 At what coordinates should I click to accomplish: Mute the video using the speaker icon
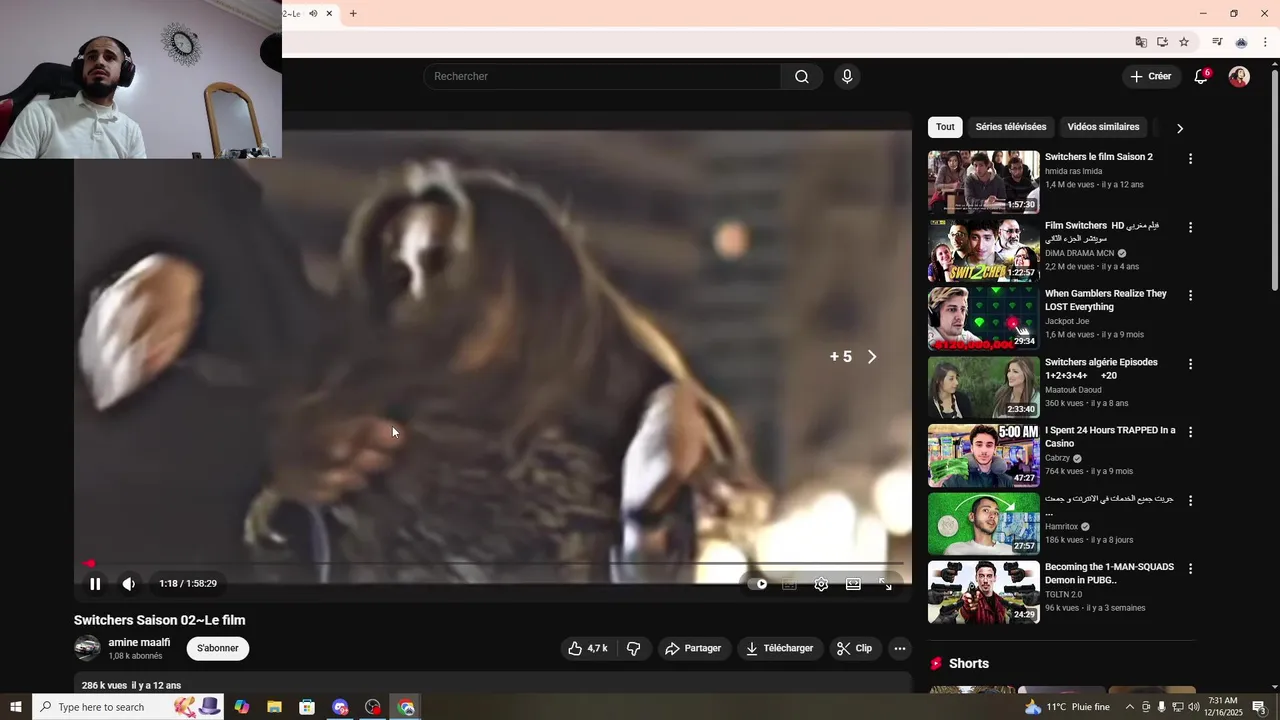click(129, 584)
